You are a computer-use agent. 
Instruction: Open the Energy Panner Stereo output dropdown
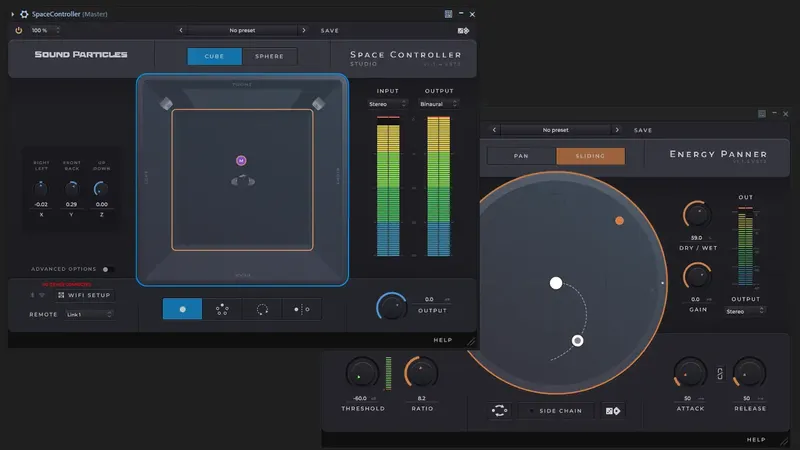click(745, 311)
